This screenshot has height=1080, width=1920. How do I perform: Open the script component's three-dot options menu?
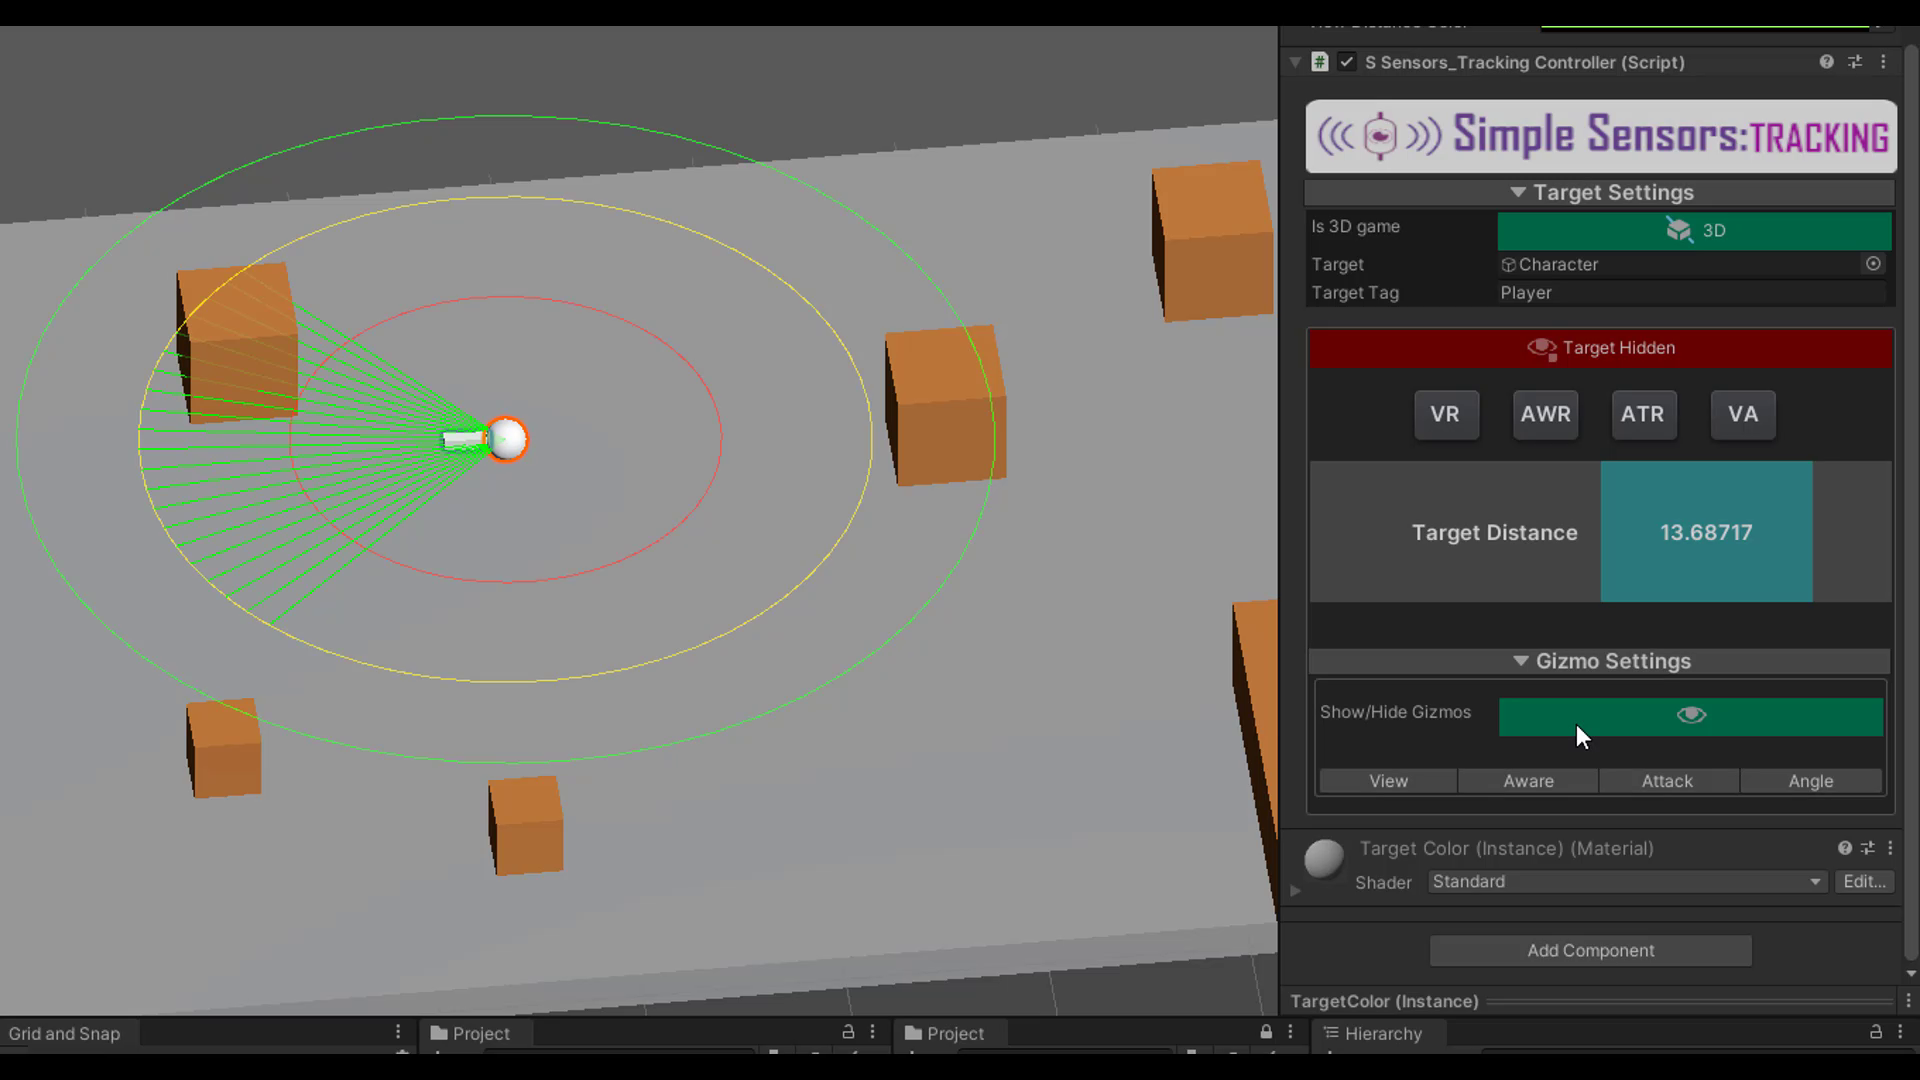pos(1883,62)
